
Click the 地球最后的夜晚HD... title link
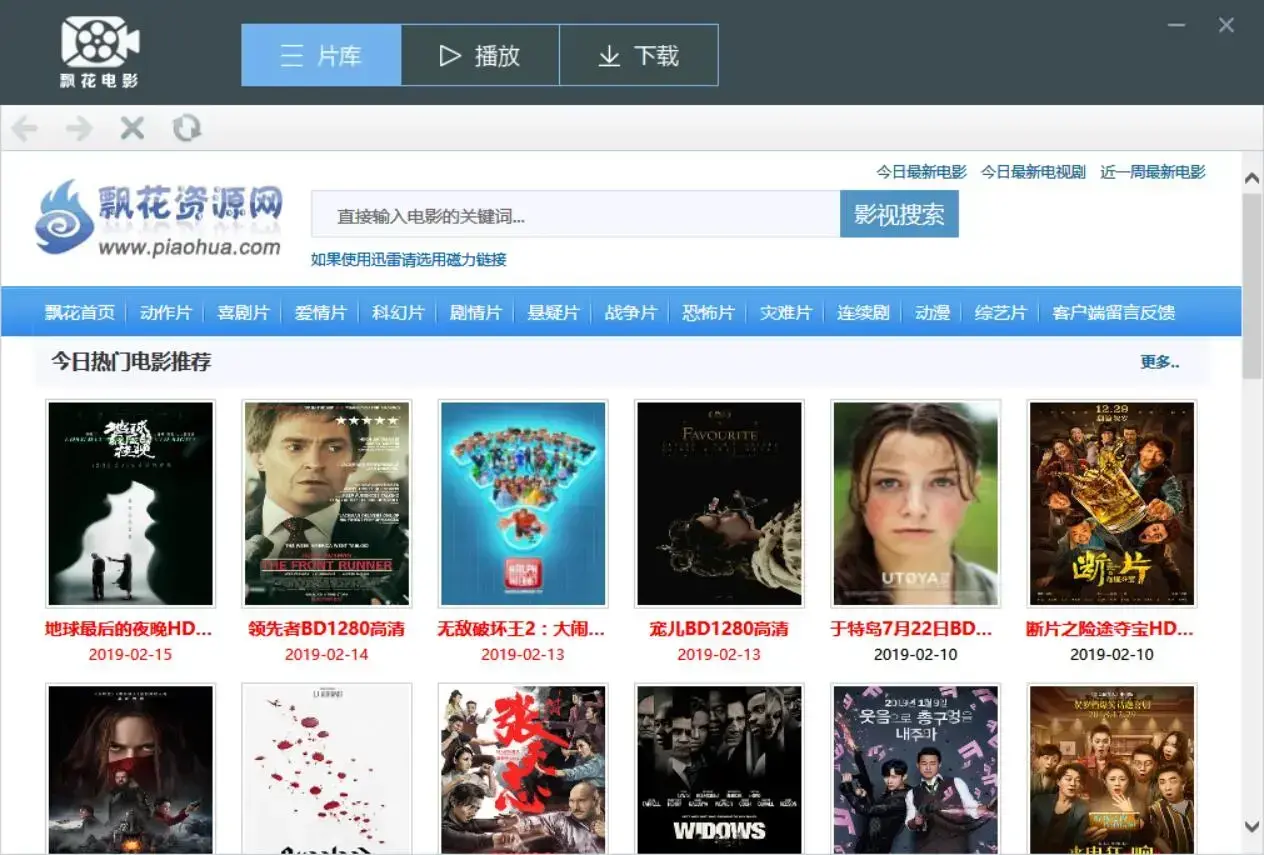[130, 630]
